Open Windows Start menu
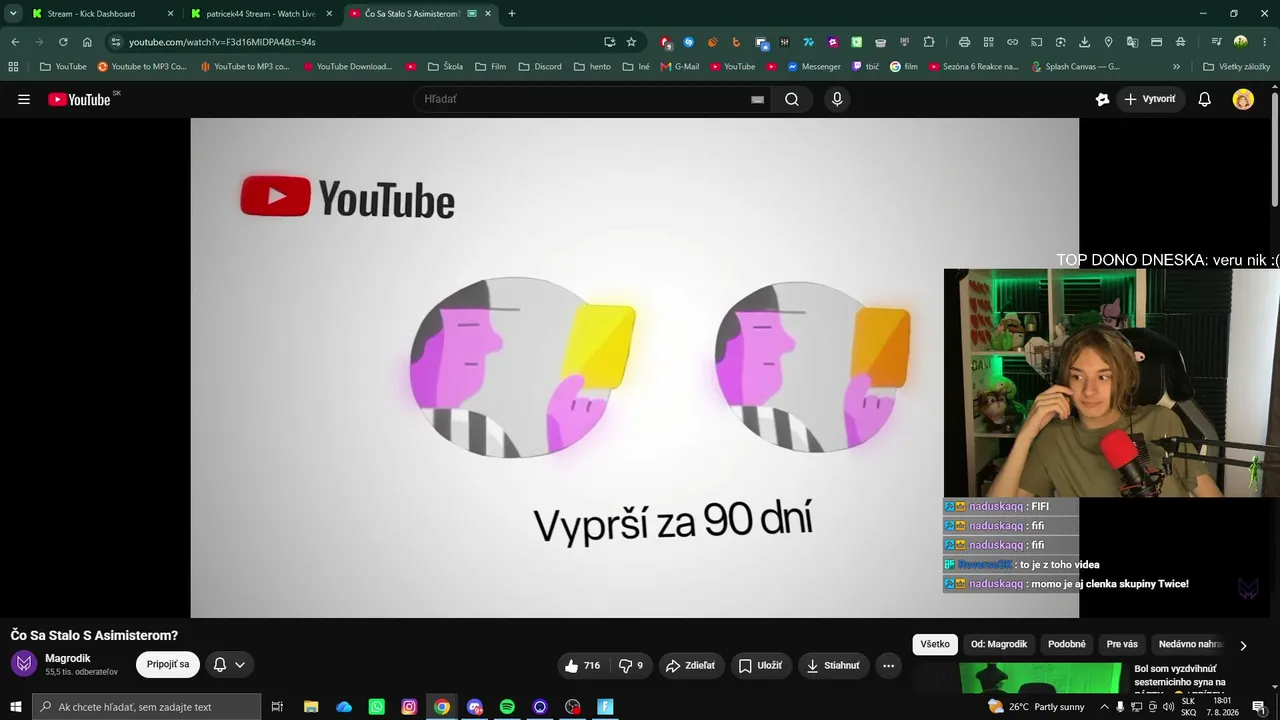 click(x=15, y=707)
